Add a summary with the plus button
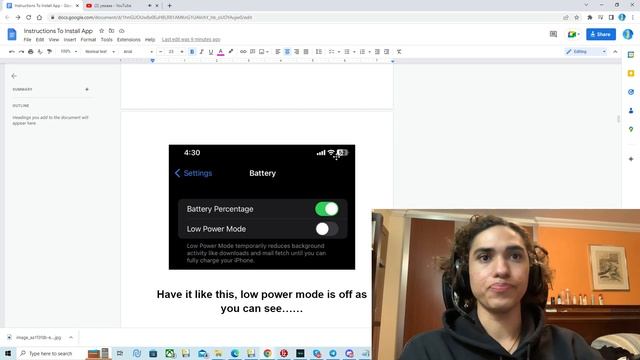The width and height of the screenshot is (640, 360). 87,89
